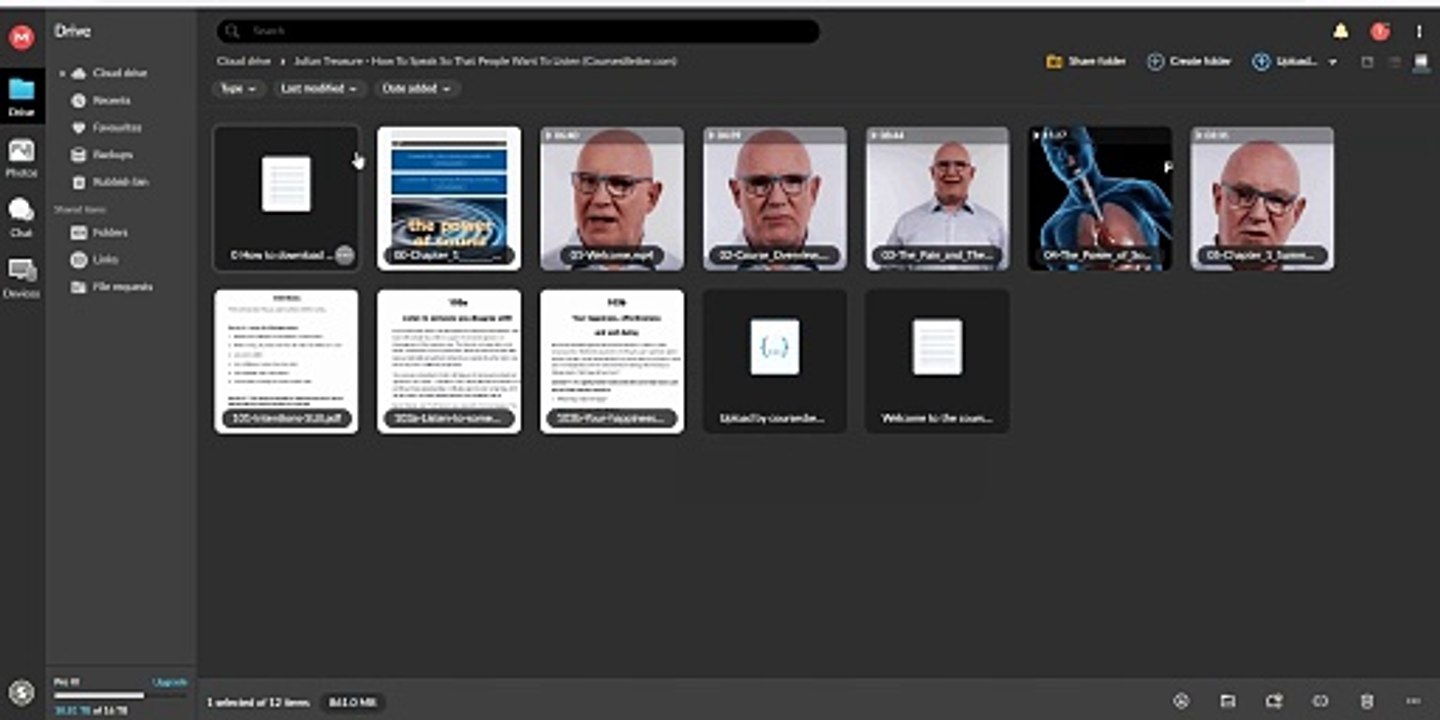1440x720 pixels.
Task: Open shared Folders in the sidebar
Action: click(99, 232)
